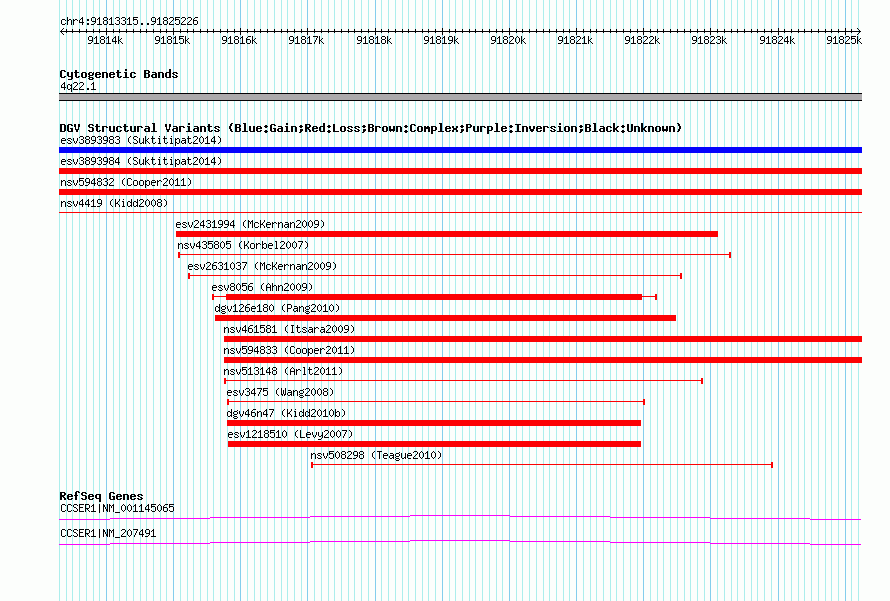Click the CCSER1|NM_001145065 gene label
890x601 pixels.
(x=117, y=508)
